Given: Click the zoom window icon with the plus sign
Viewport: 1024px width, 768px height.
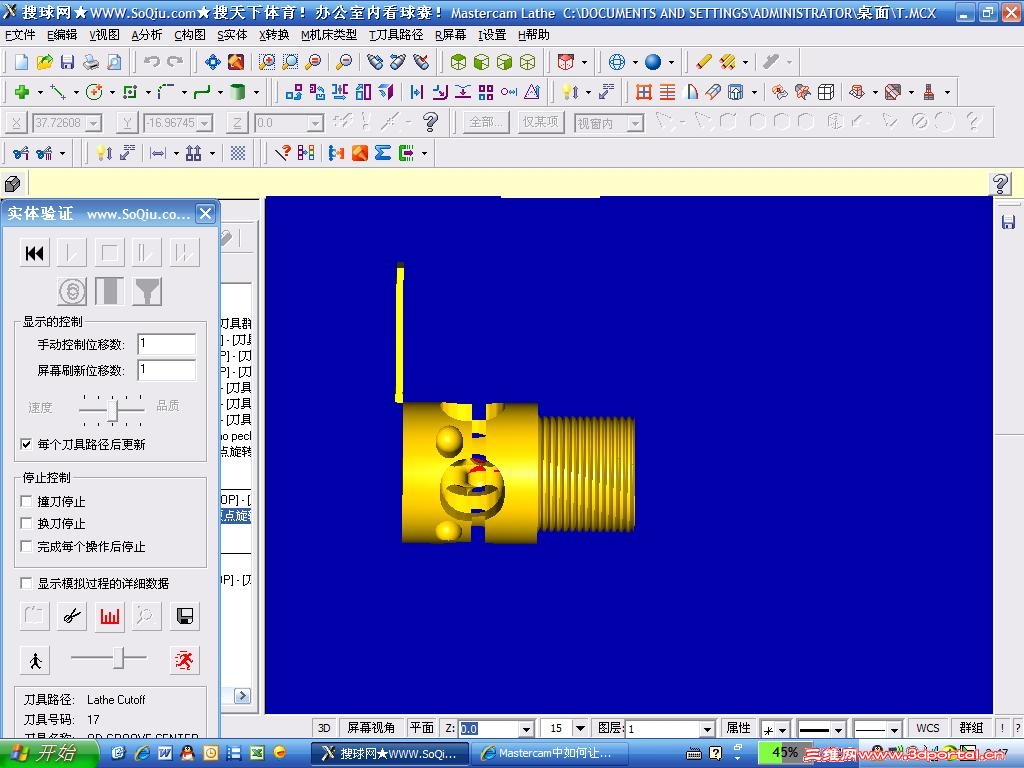Looking at the screenshot, I should pyautogui.click(x=266, y=62).
